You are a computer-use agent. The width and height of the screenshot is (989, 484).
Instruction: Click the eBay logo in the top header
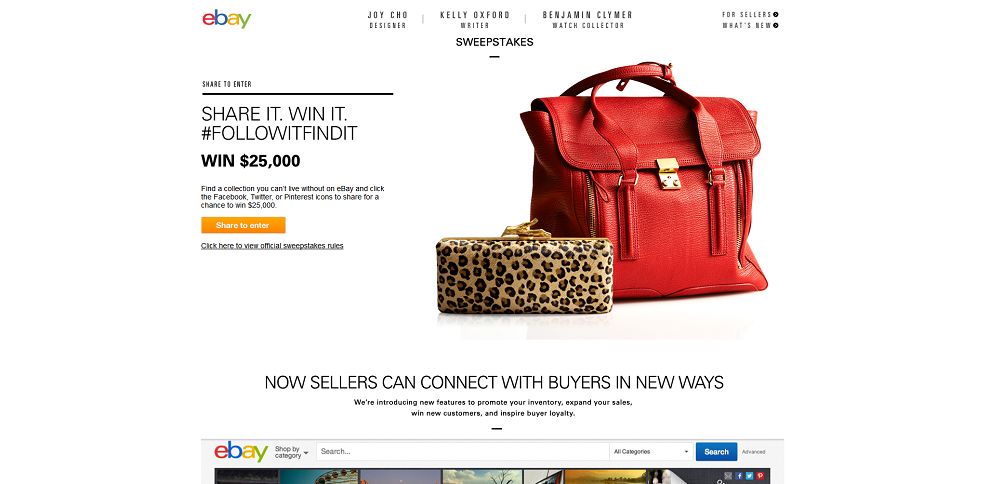226,18
